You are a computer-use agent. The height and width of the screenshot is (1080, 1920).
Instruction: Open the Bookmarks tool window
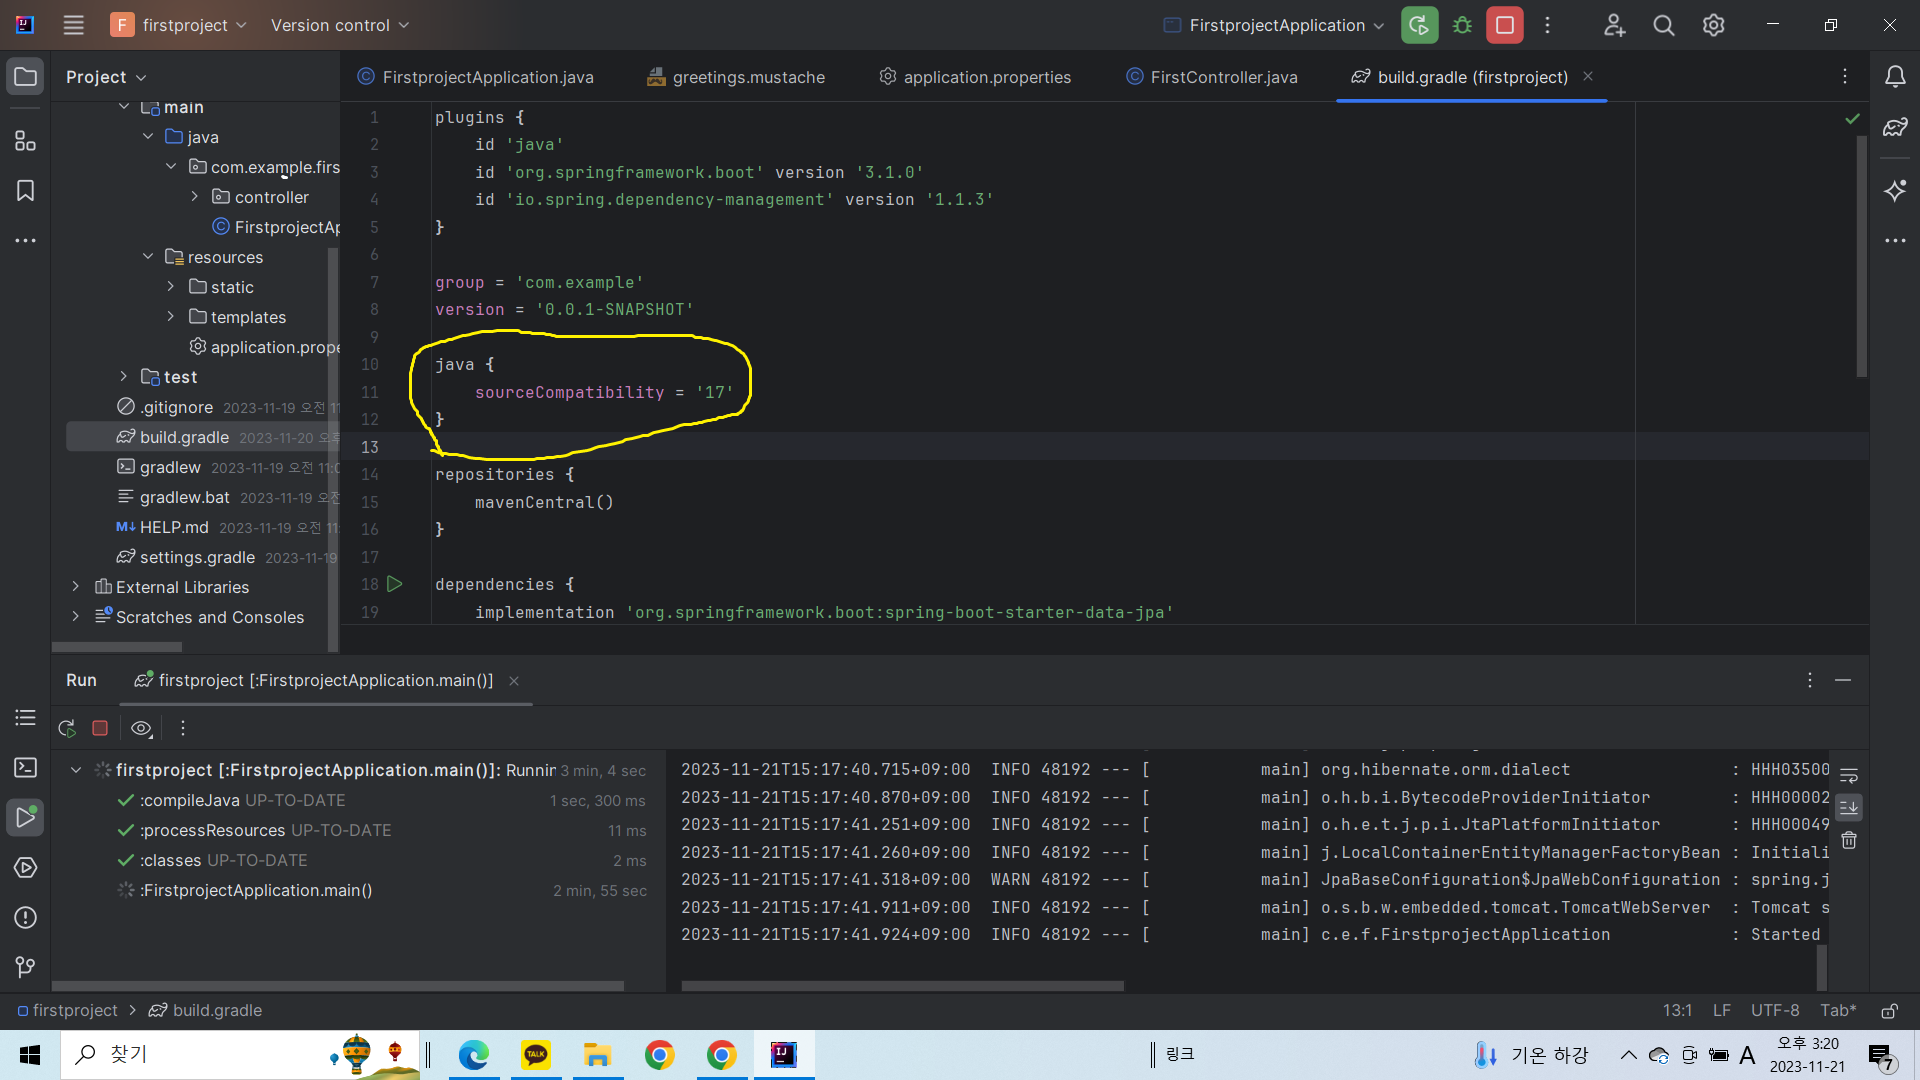(x=25, y=191)
